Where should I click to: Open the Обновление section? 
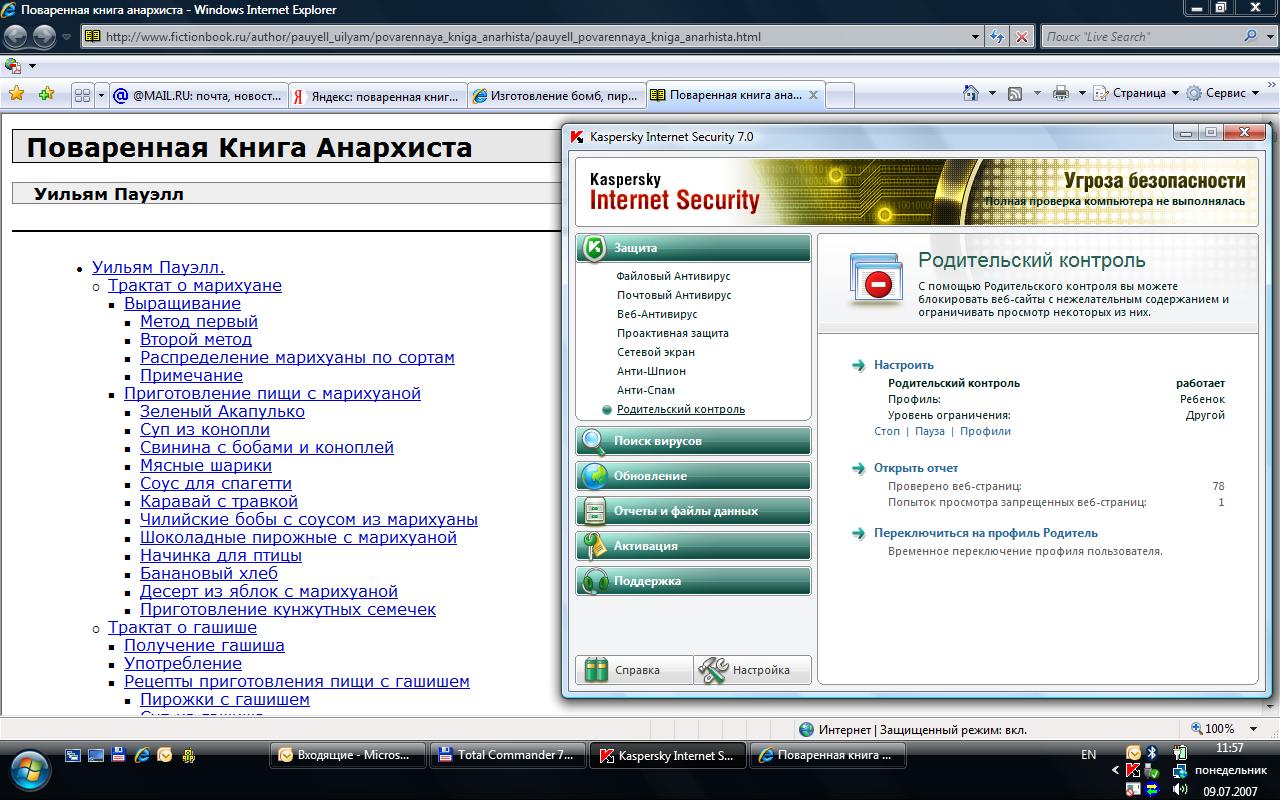coord(693,476)
